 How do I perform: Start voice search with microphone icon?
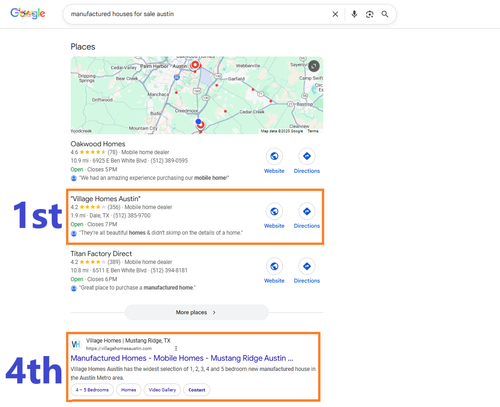pyautogui.click(x=354, y=14)
